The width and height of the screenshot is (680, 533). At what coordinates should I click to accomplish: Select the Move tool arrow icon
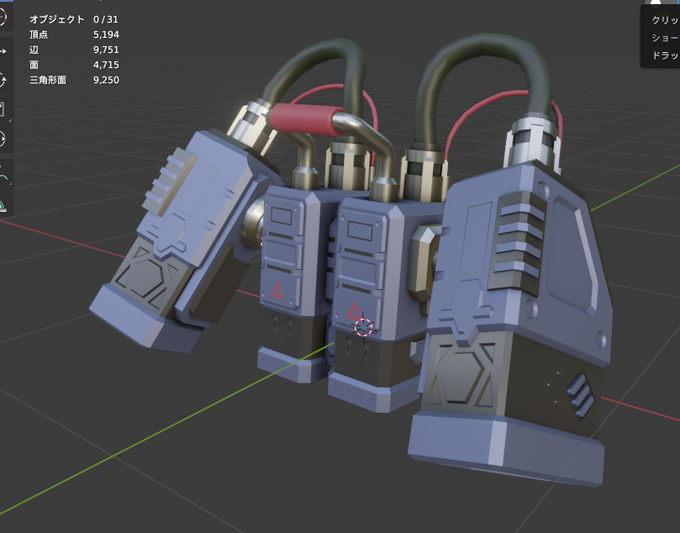pyautogui.click(x=3, y=51)
